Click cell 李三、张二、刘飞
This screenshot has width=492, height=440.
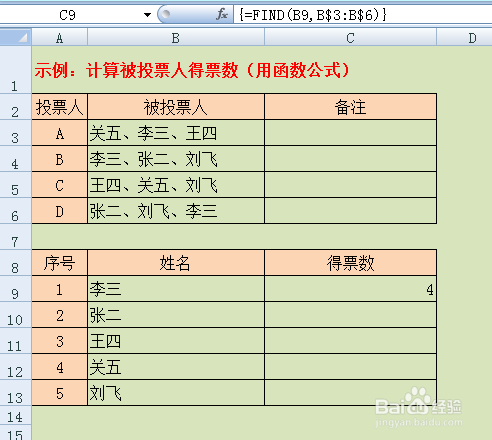tap(176, 159)
